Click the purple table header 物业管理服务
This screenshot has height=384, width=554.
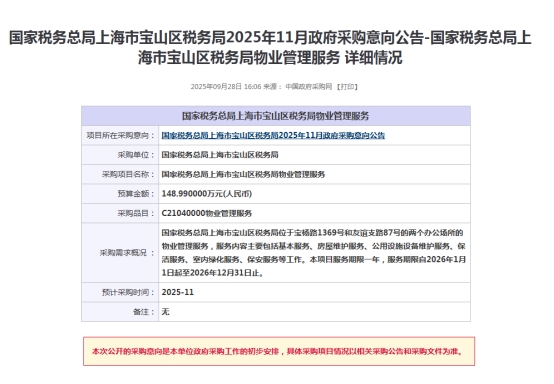pos(276,116)
